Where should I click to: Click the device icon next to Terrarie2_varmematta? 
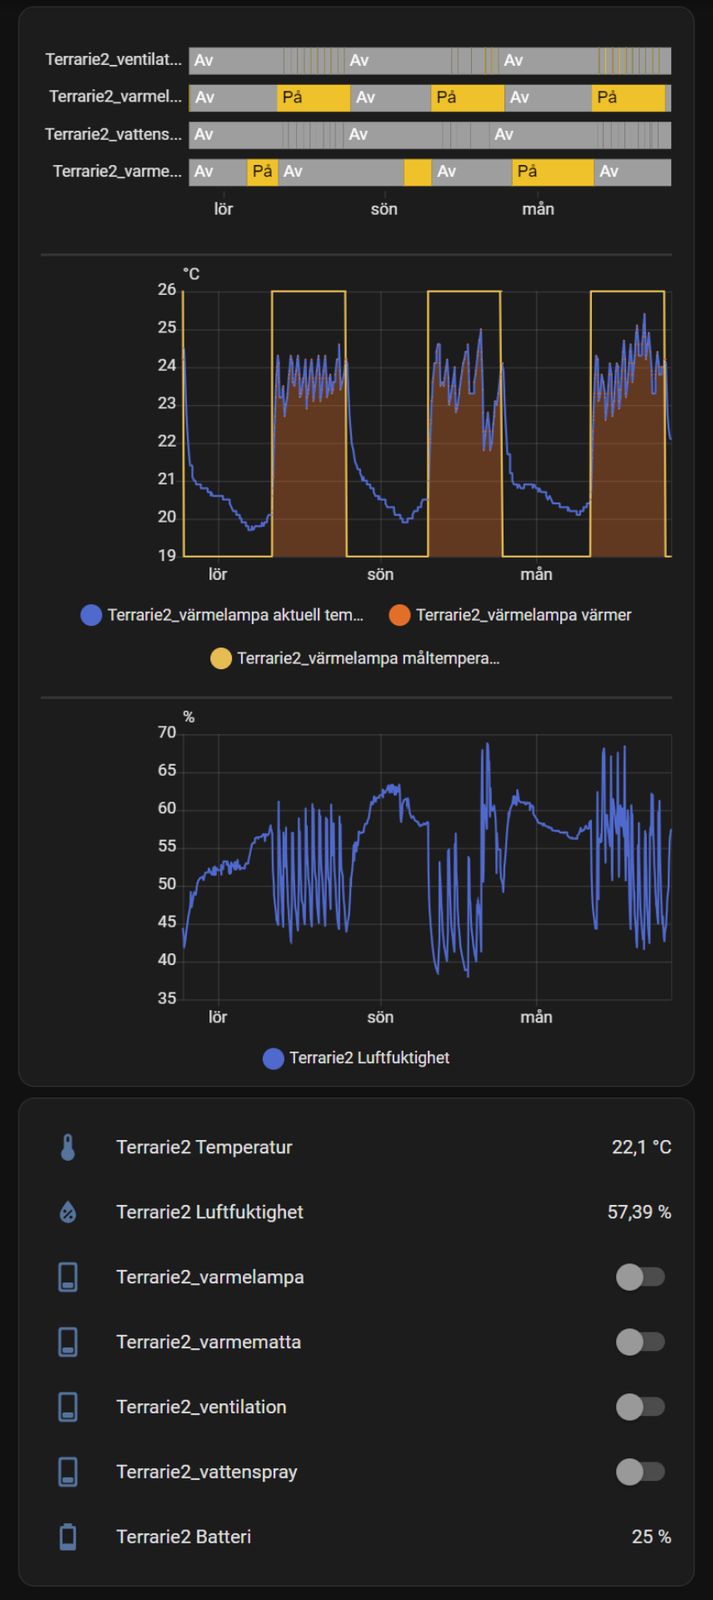[68, 1342]
